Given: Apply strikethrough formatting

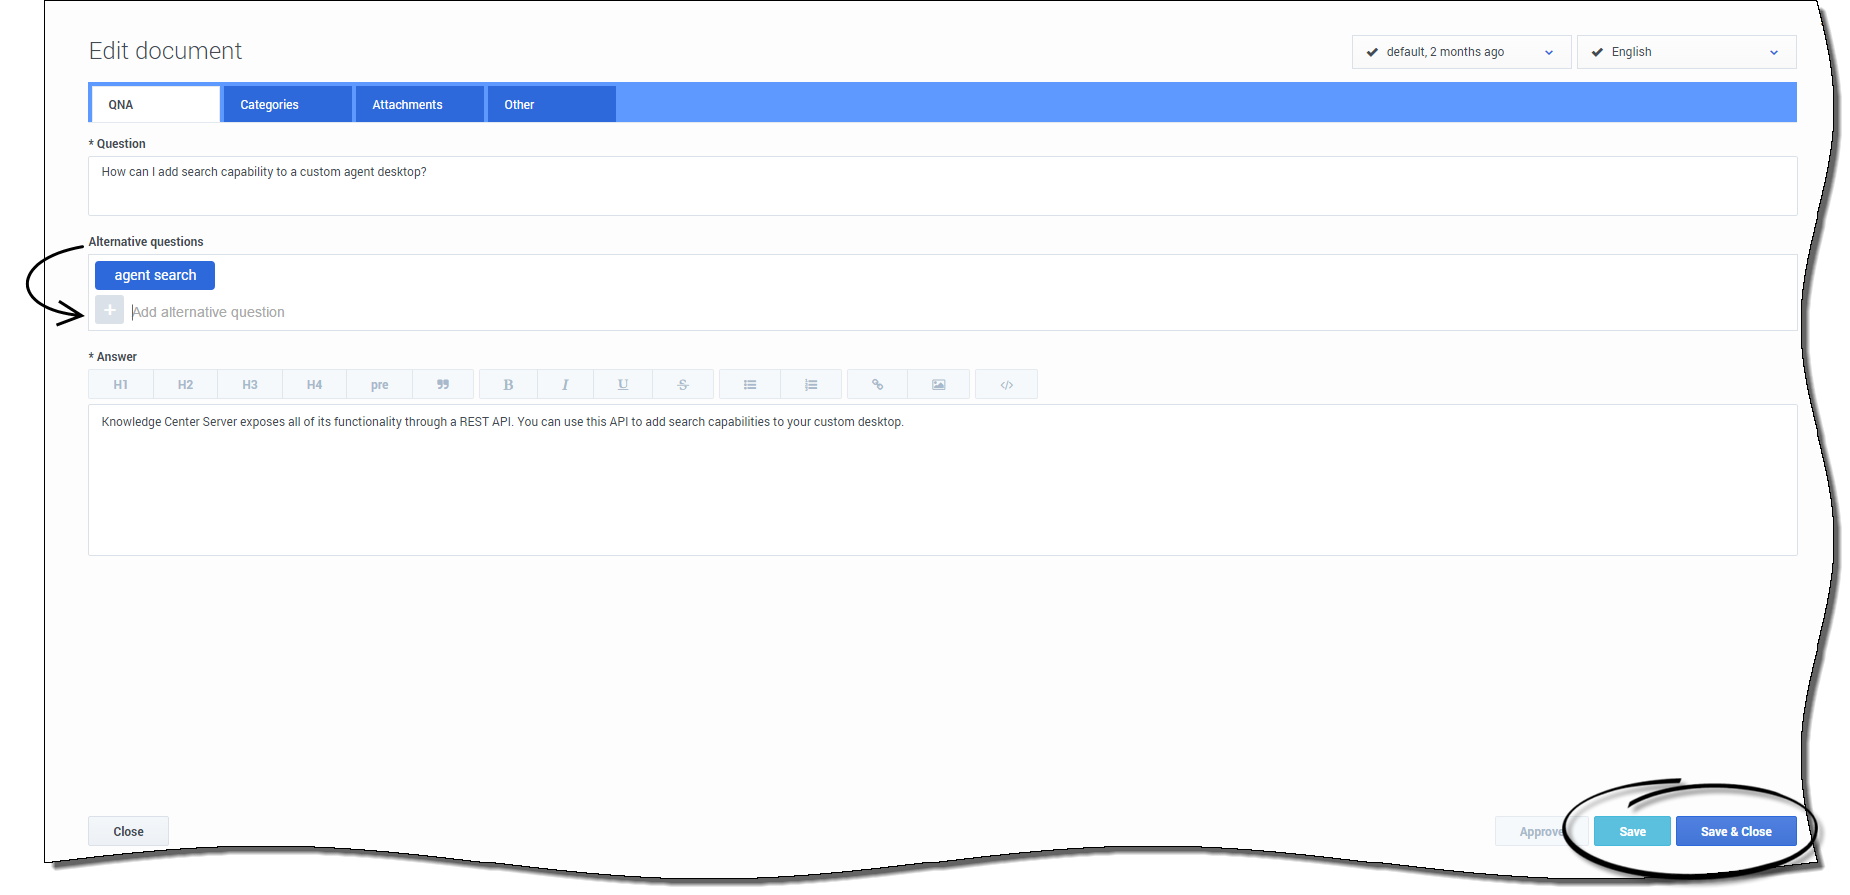Looking at the screenshot, I should (x=683, y=385).
